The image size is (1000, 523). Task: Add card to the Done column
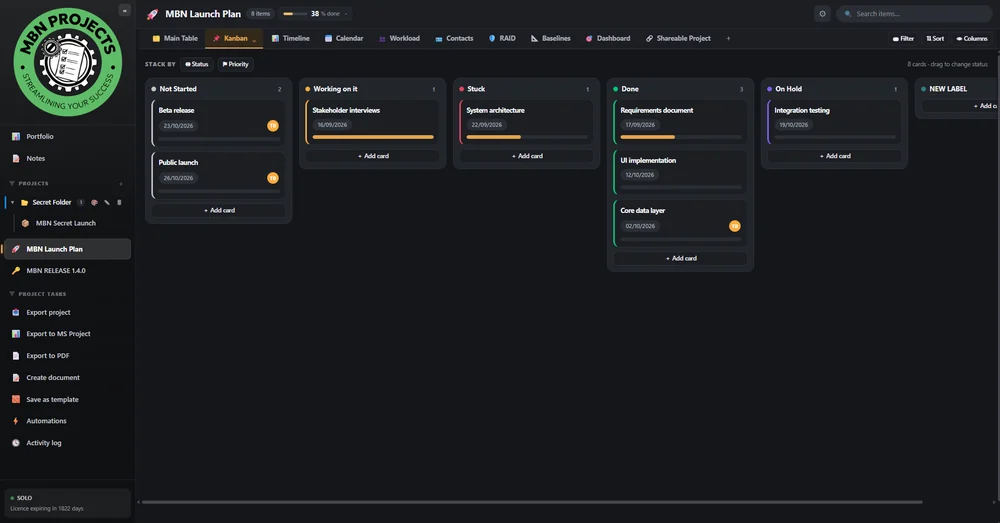[x=680, y=258]
